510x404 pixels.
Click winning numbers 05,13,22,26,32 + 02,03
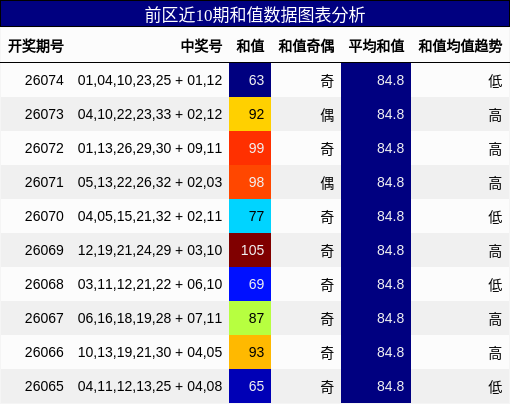[150, 182]
